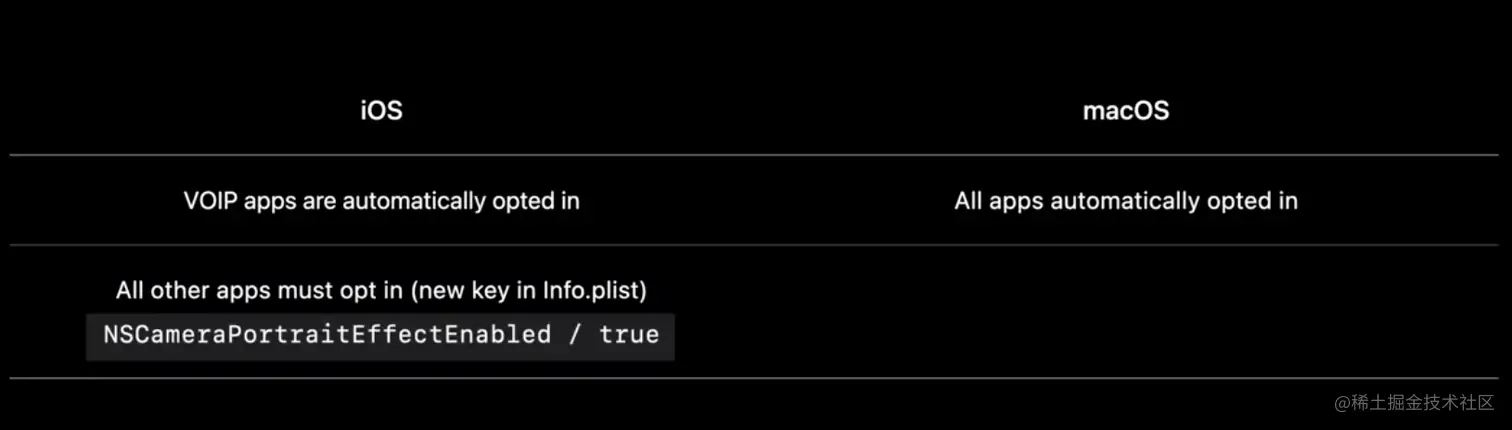Click the slash separator in the code snippet
This screenshot has width=1512, height=430.
pos(574,335)
